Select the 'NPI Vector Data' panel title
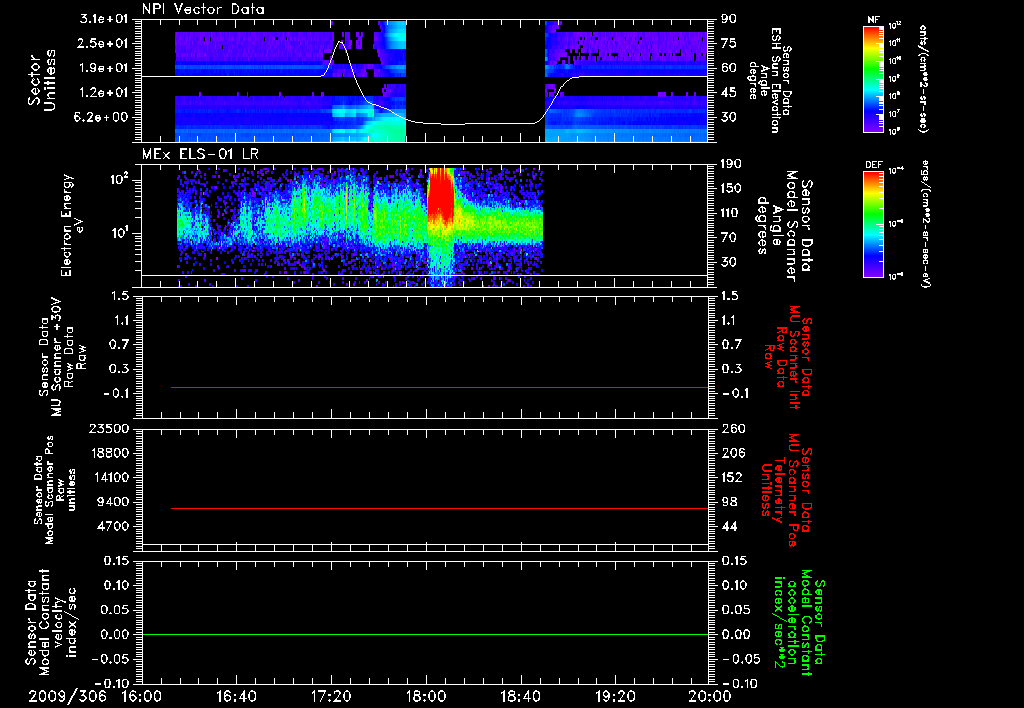Viewport: 1024px width, 708px height. 204,9
